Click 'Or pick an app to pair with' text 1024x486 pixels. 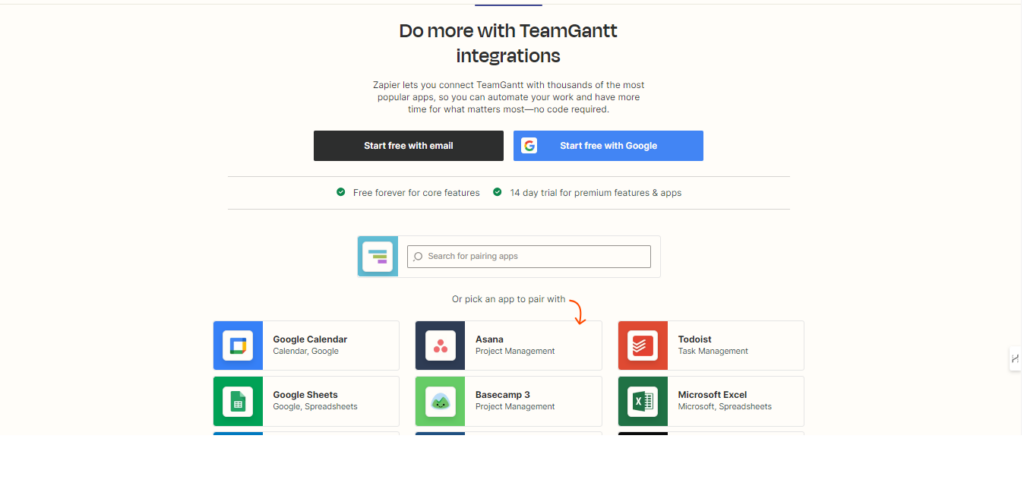tap(509, 299)
